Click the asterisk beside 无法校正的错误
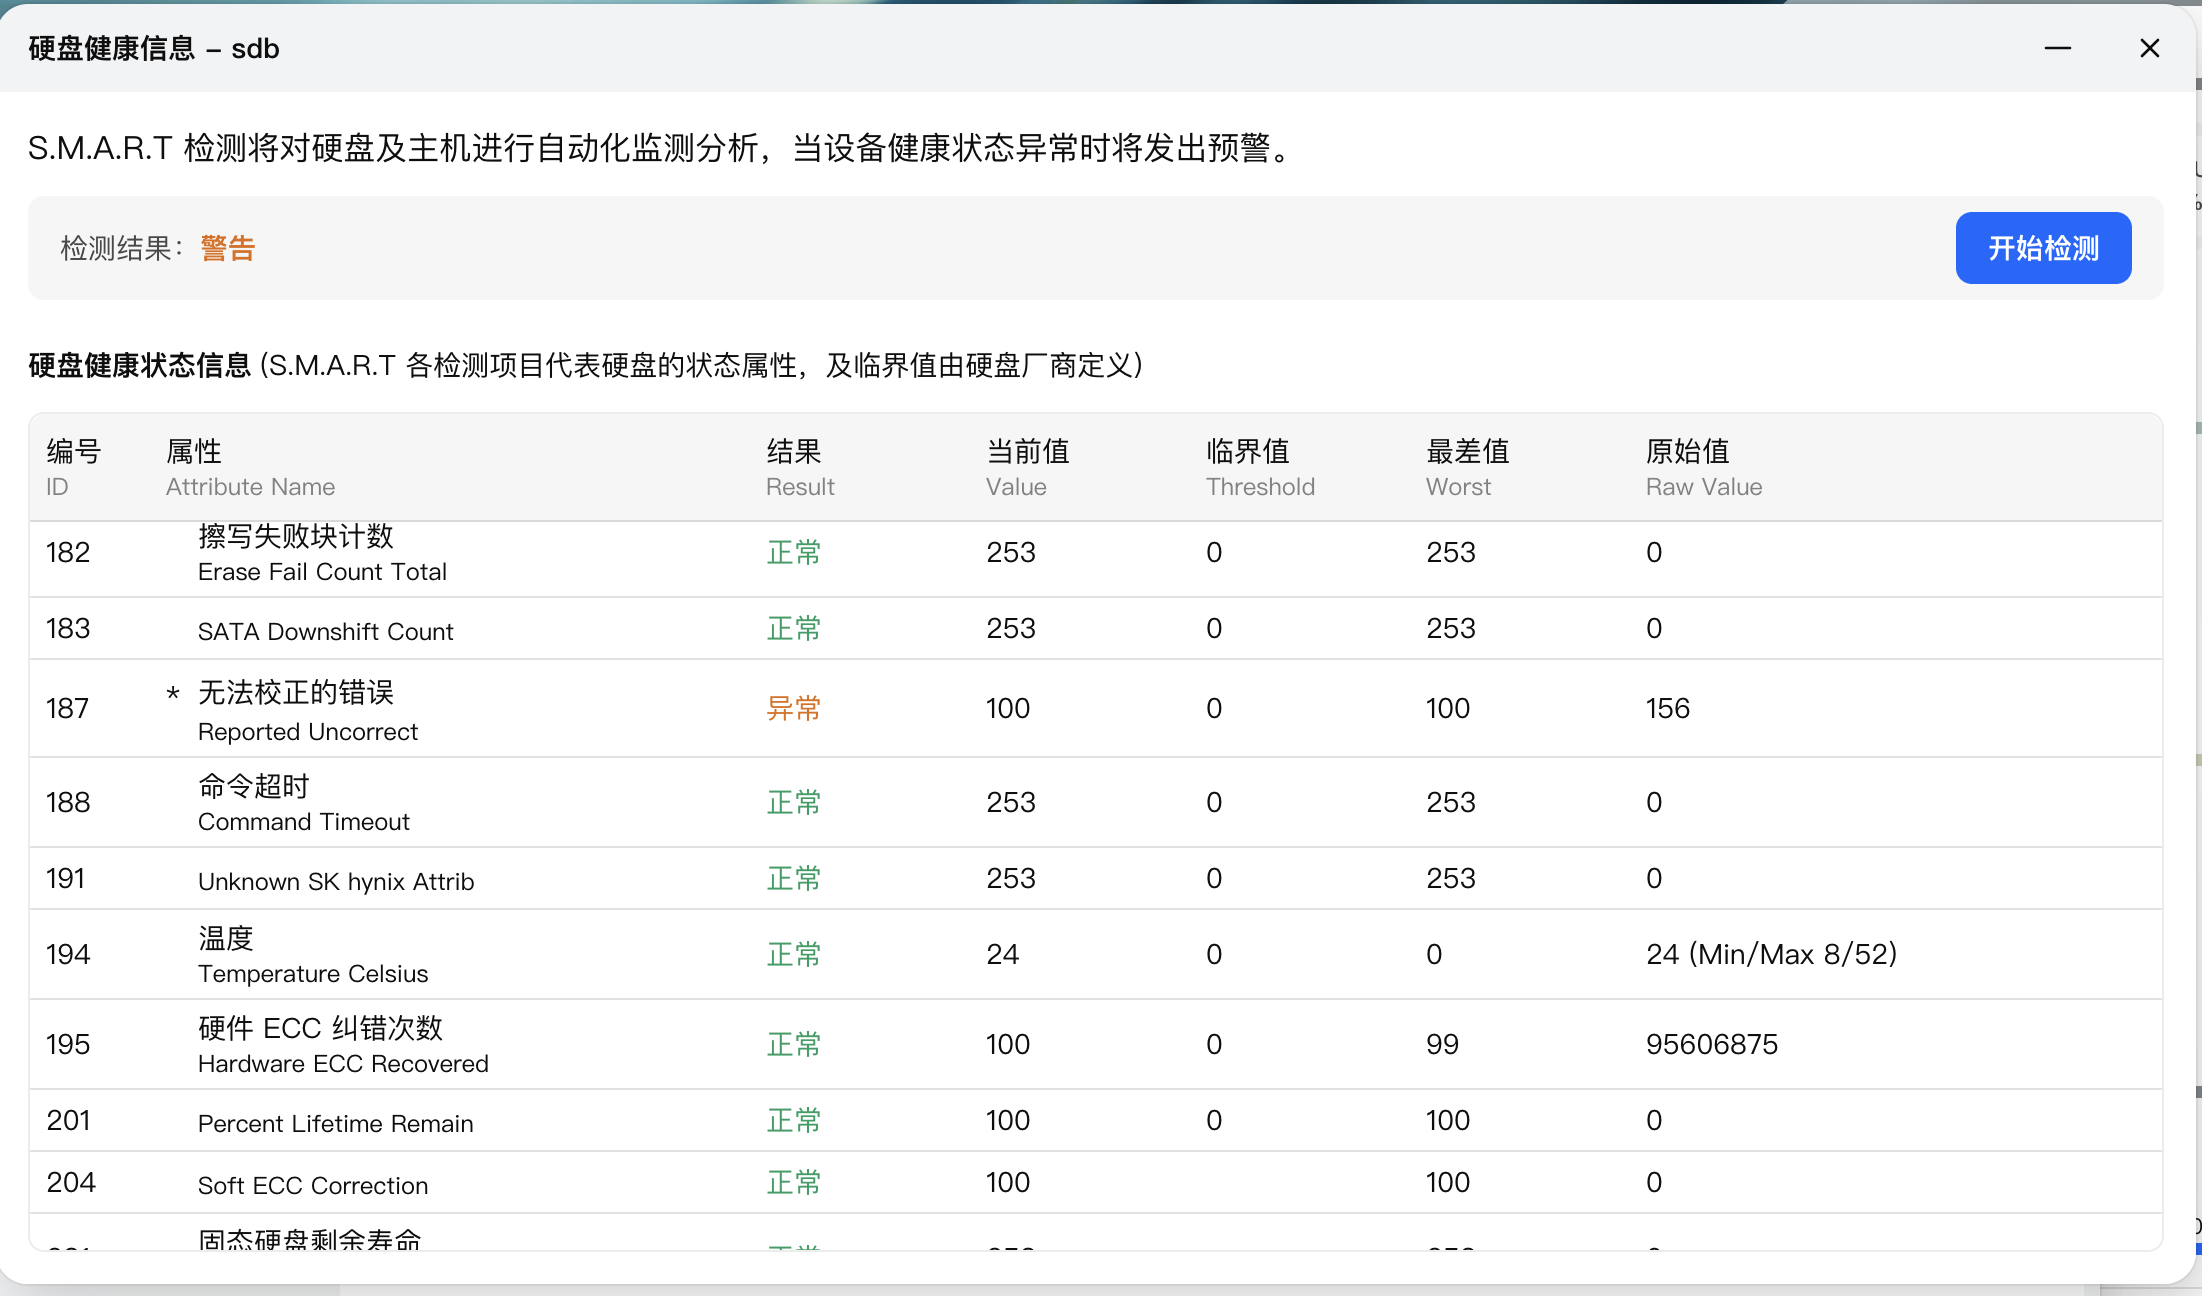This screenshot has height=1296, width=2202. pyautogui.click(x=173, y=694)
